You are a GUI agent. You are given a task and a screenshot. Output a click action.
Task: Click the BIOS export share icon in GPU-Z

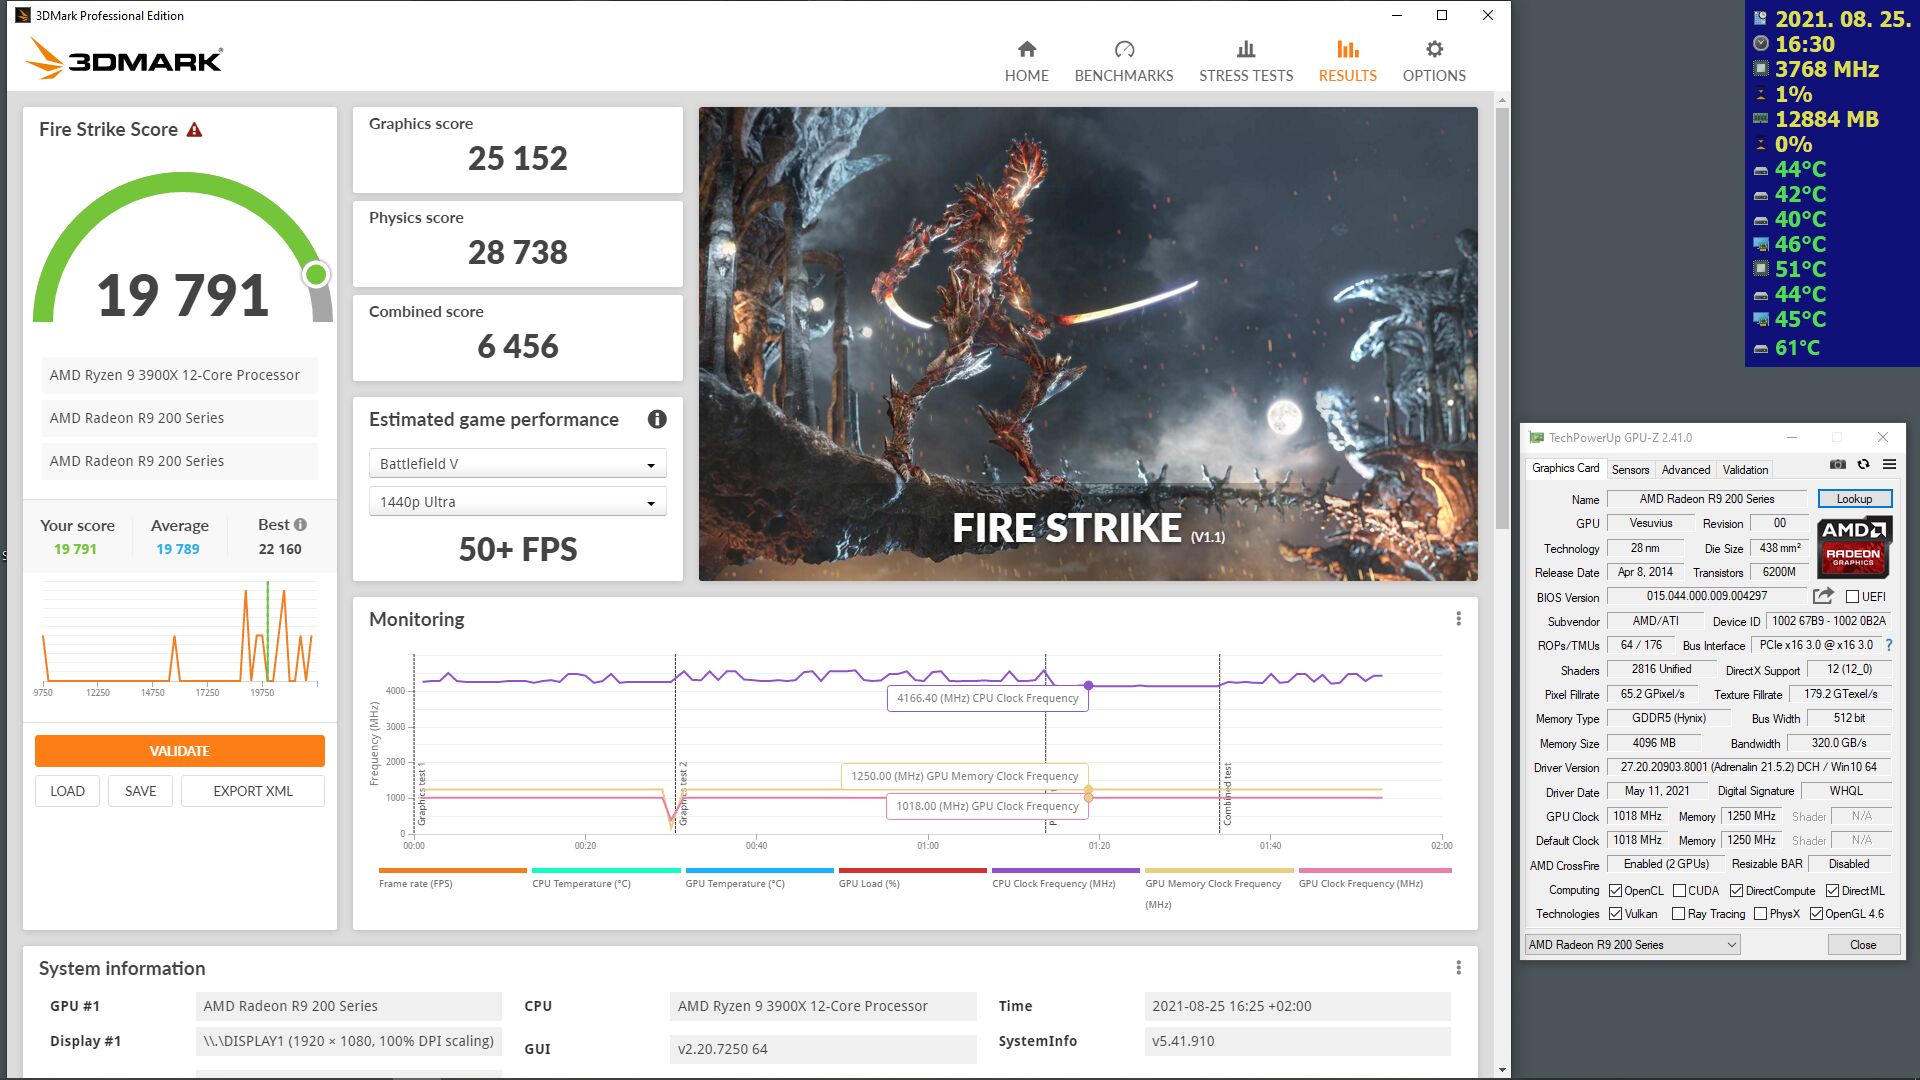point(1823,596)
